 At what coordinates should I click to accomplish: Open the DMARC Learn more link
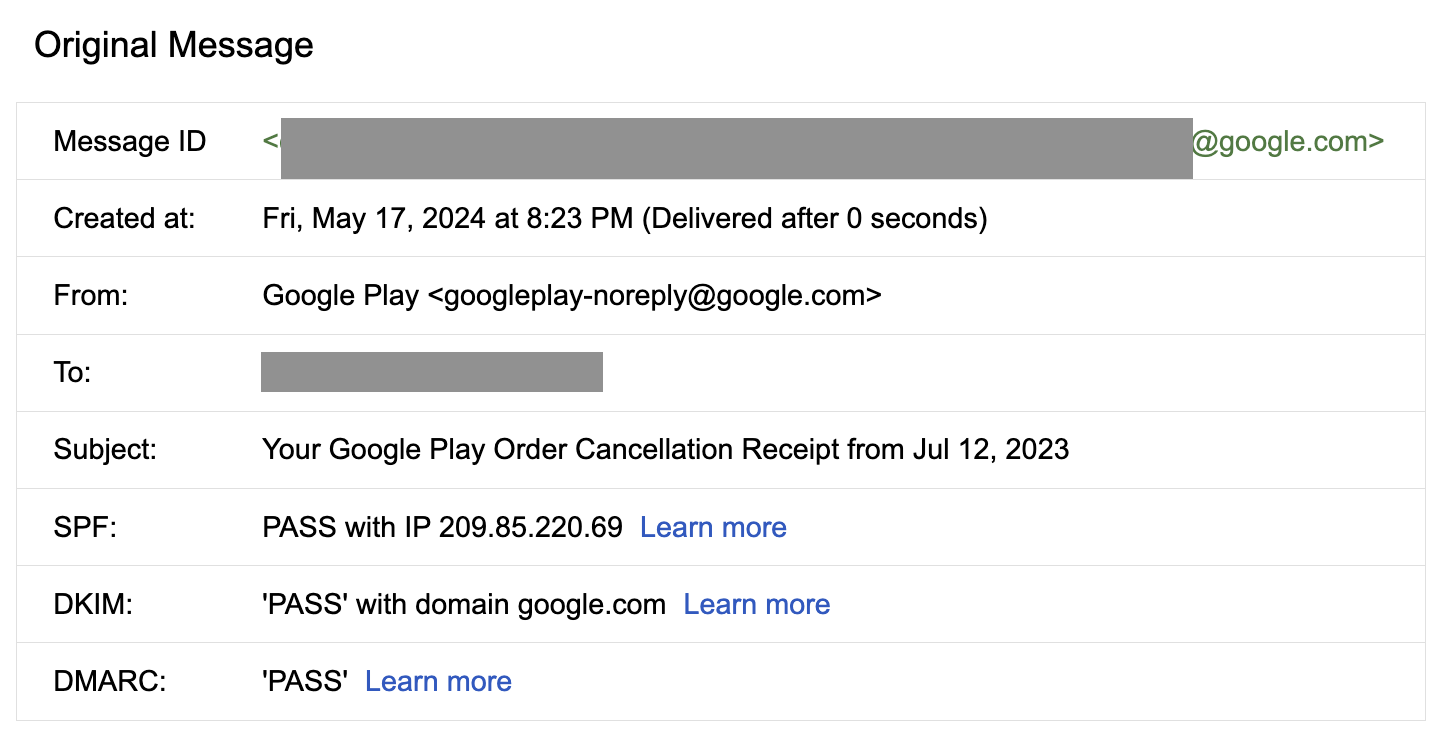coord(438,681)
